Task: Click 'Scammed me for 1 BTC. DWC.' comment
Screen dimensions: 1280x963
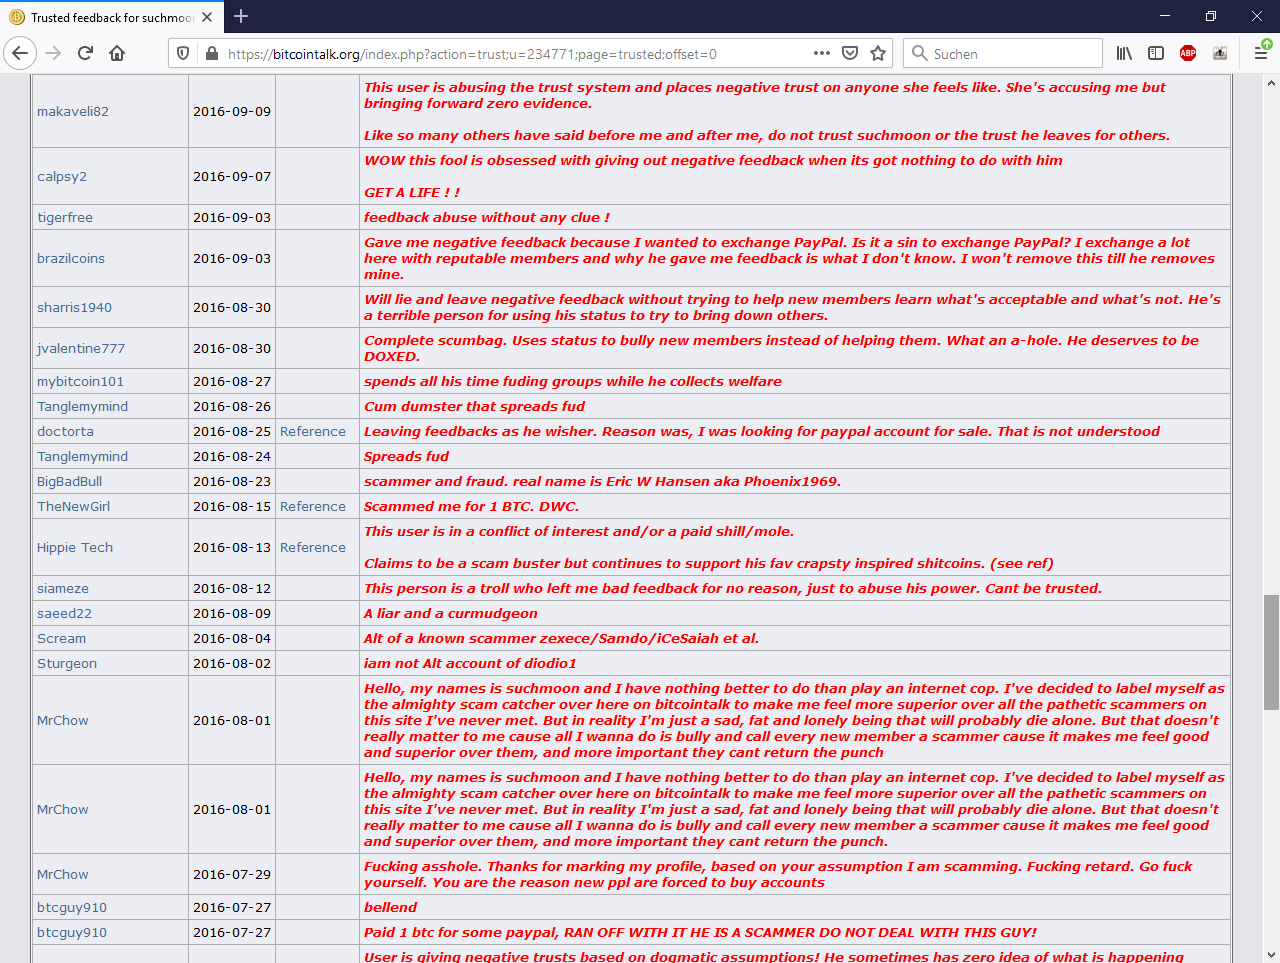Action: [471, 506]
